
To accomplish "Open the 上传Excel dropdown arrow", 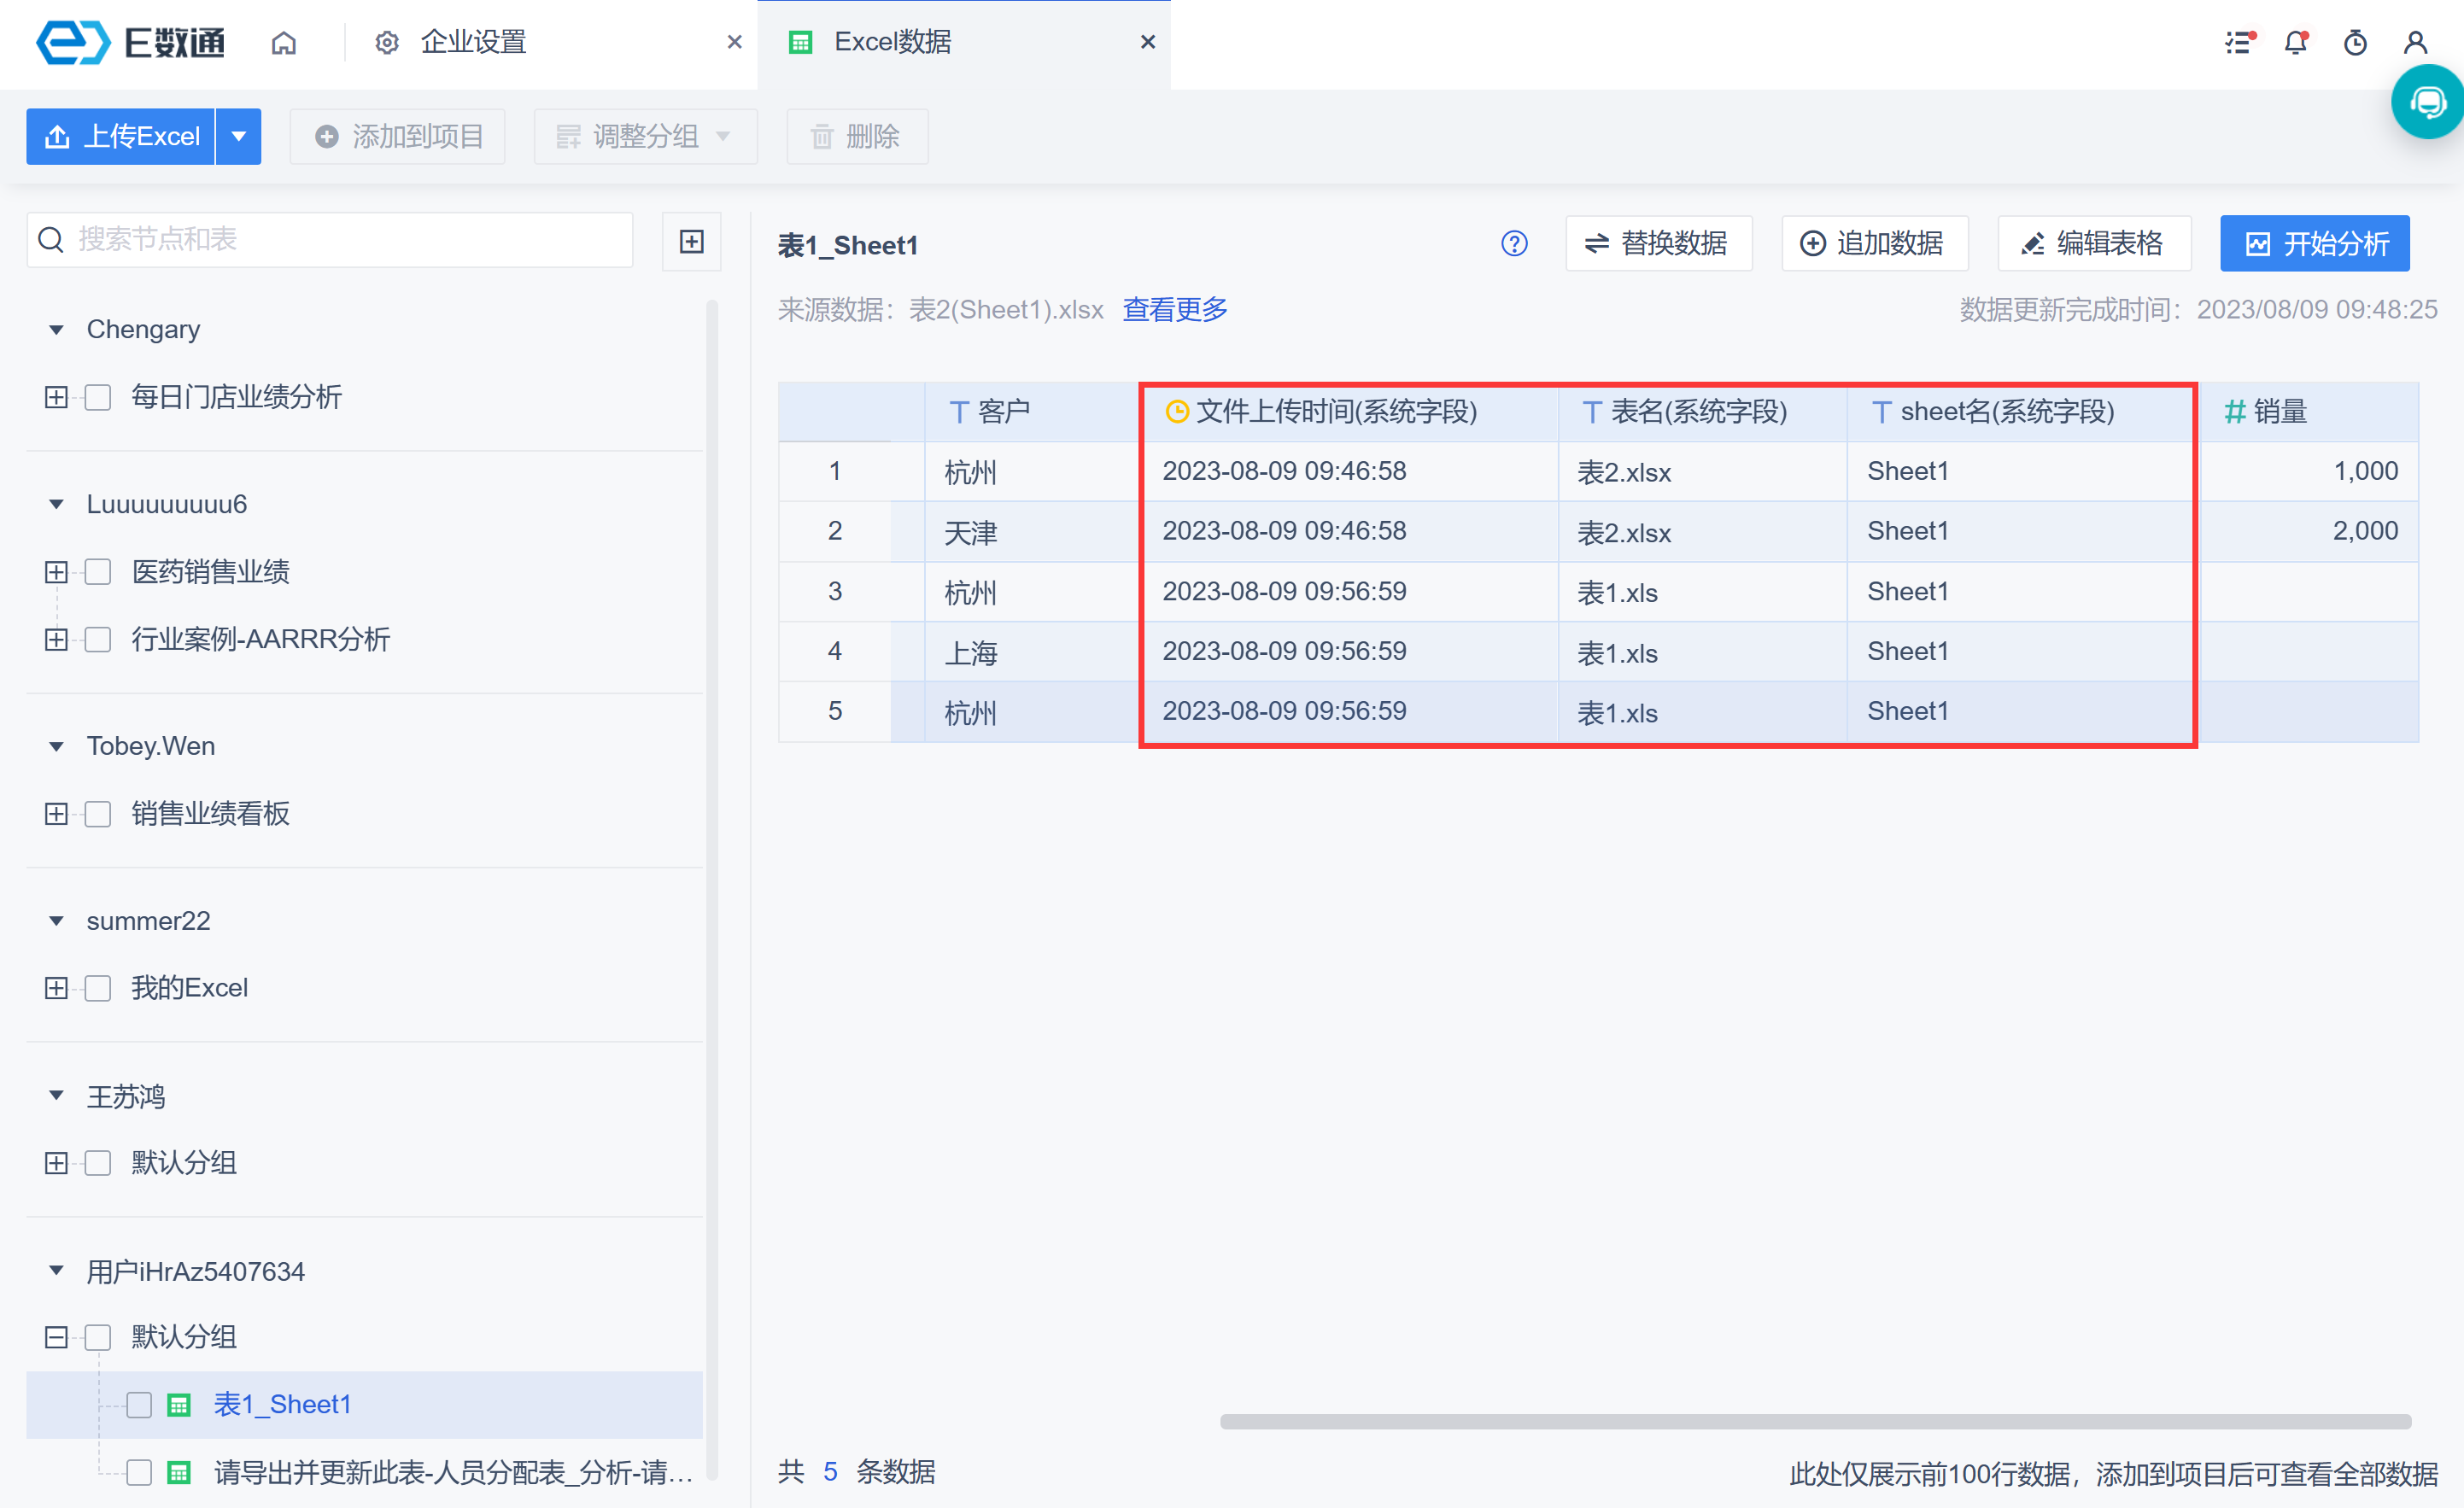I will point(238,136).
